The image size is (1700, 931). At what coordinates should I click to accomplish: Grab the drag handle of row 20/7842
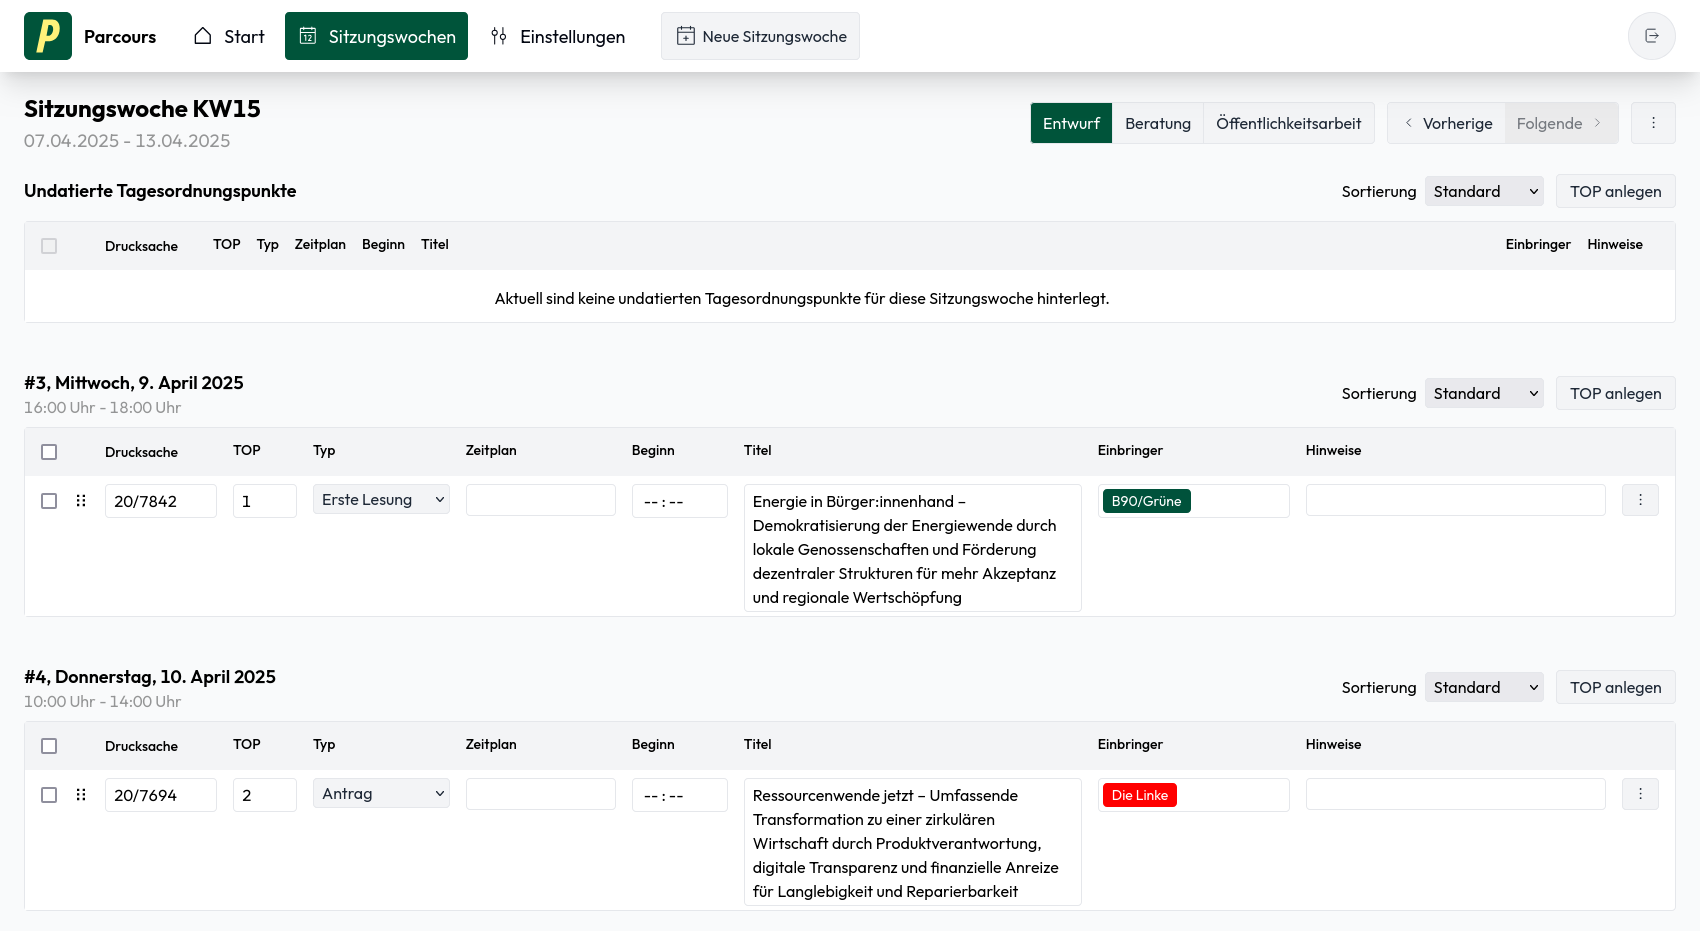81,501
